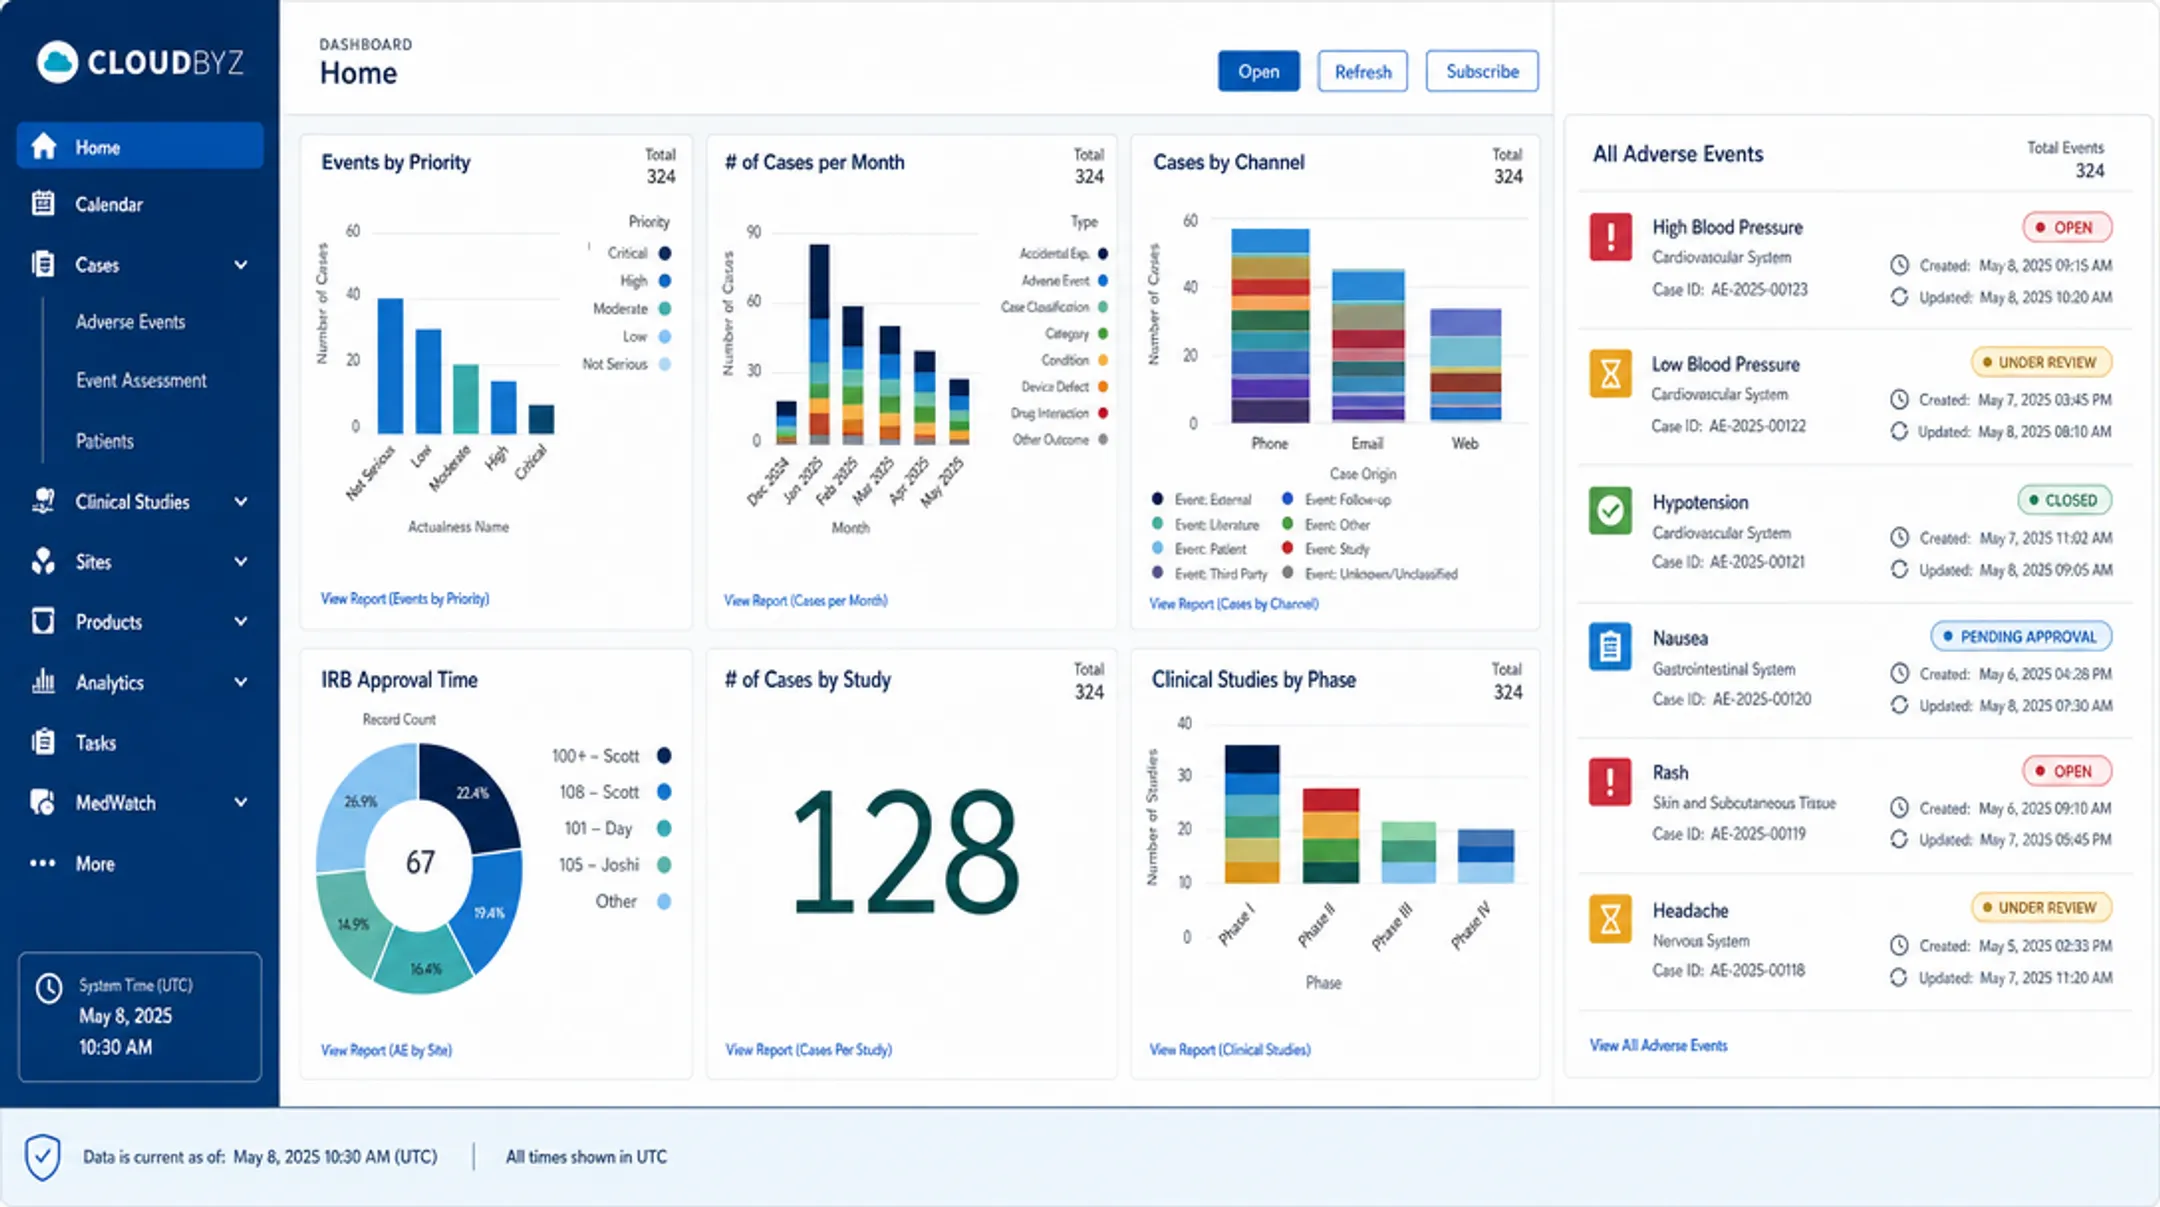Click the Created clock icon for Nausea
Image resolution: width=2160 pixels, height=1207 pixels.
point(1899,674)
